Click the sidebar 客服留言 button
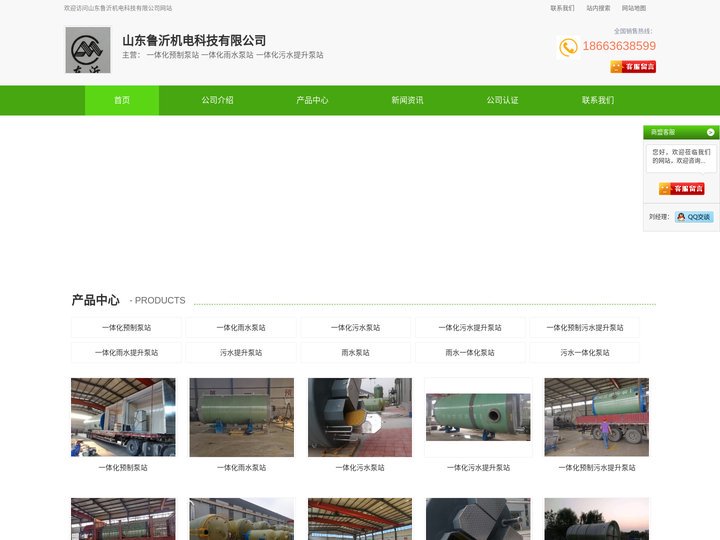The height and width of the screenshot is (540, 720). (681, 188)
